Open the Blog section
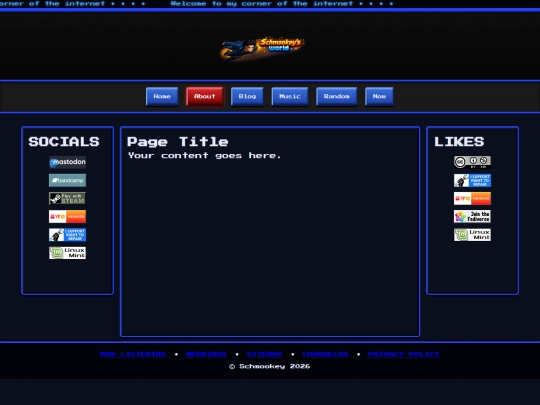Screen dimensions: 540x405 click(247, 96)
